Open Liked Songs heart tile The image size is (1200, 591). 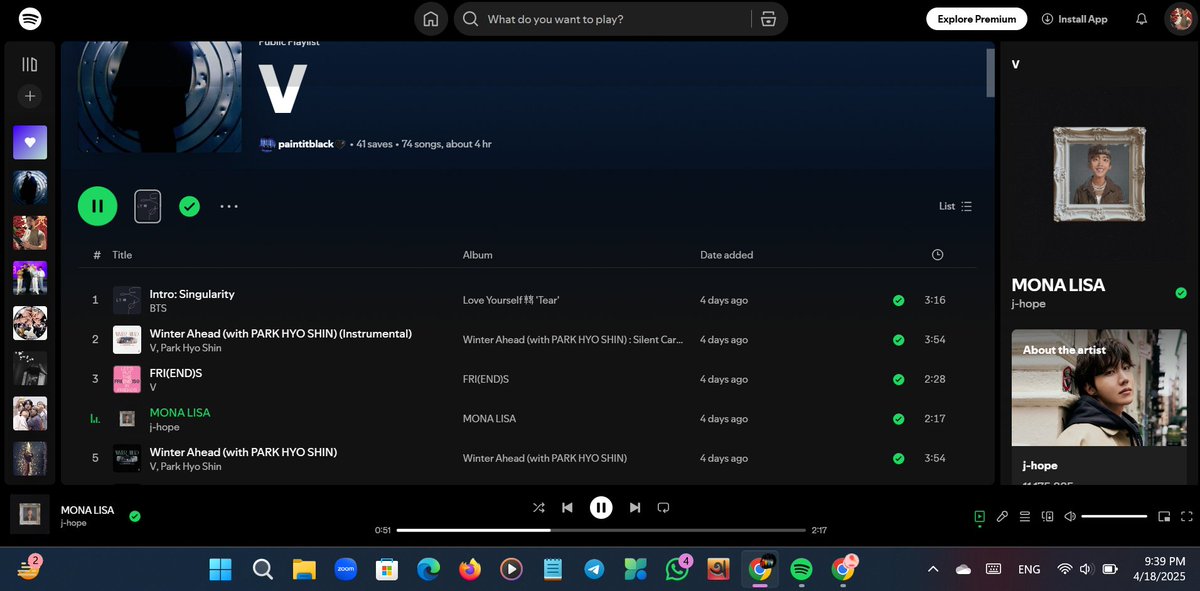[x=30, y=142]
